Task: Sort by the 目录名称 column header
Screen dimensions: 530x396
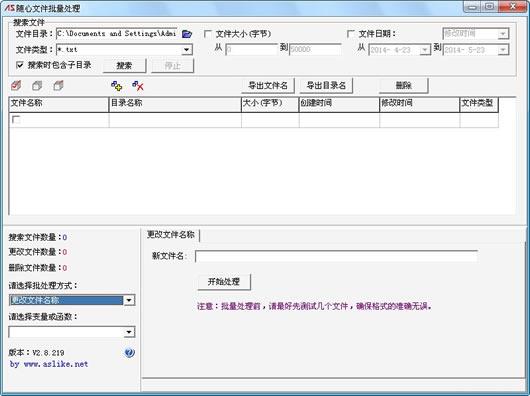Action: pos(175,104)
